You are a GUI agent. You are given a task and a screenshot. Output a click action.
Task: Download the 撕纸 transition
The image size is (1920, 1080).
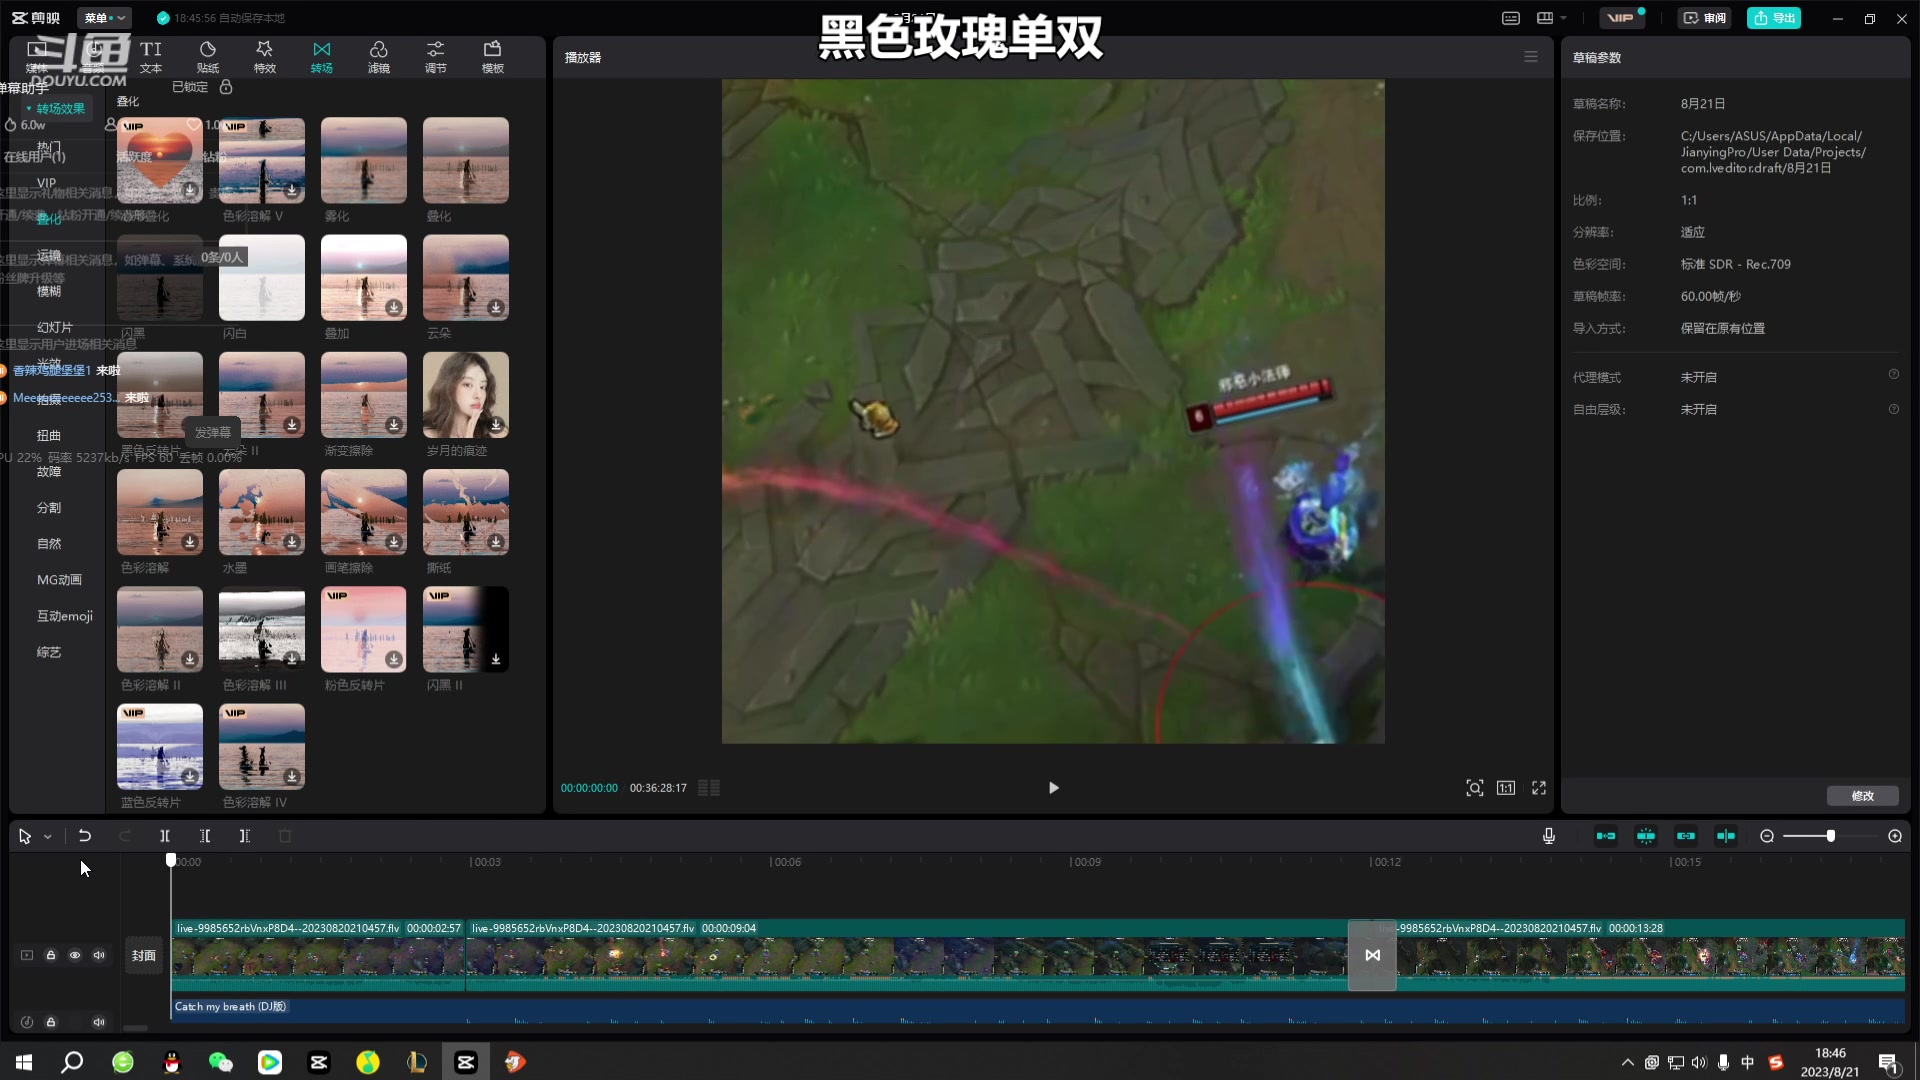click(496, 542)
